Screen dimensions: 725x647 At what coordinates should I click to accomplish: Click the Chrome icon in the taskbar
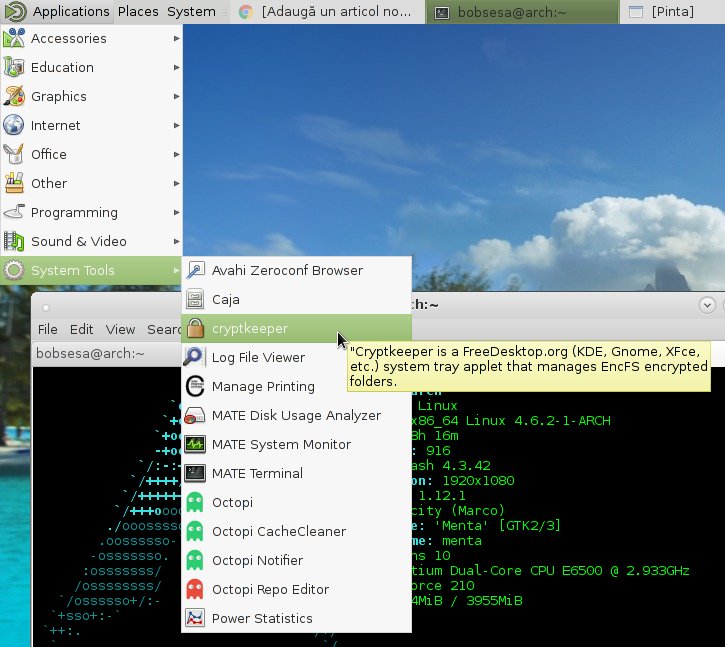[x=246, y=12]
